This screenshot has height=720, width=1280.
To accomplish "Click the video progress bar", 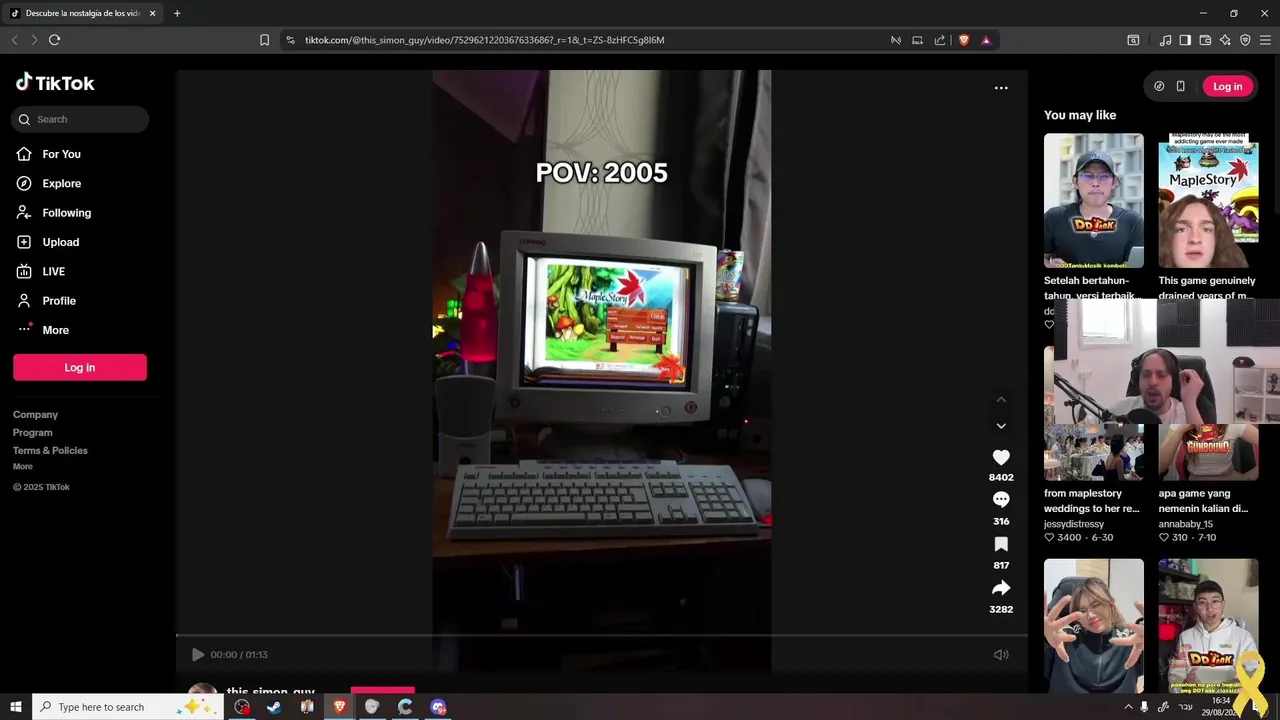I will [x=601, y=635].
